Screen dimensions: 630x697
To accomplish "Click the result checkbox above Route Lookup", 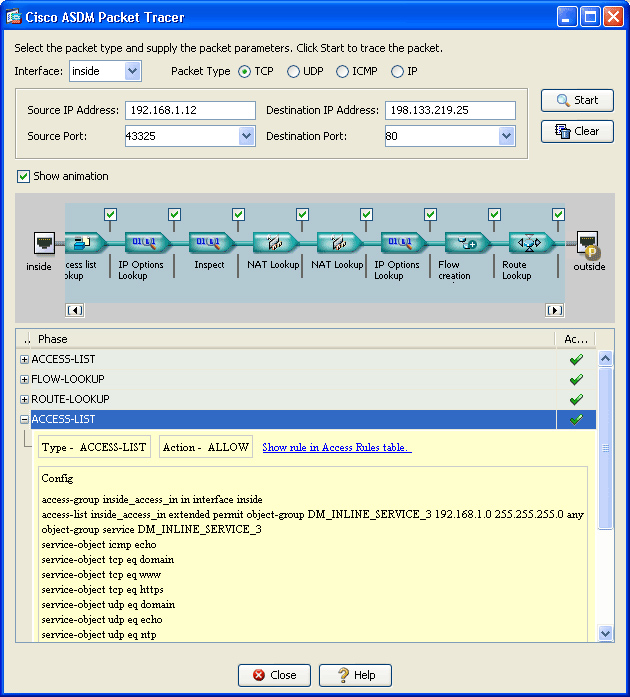I will point(558,215).
